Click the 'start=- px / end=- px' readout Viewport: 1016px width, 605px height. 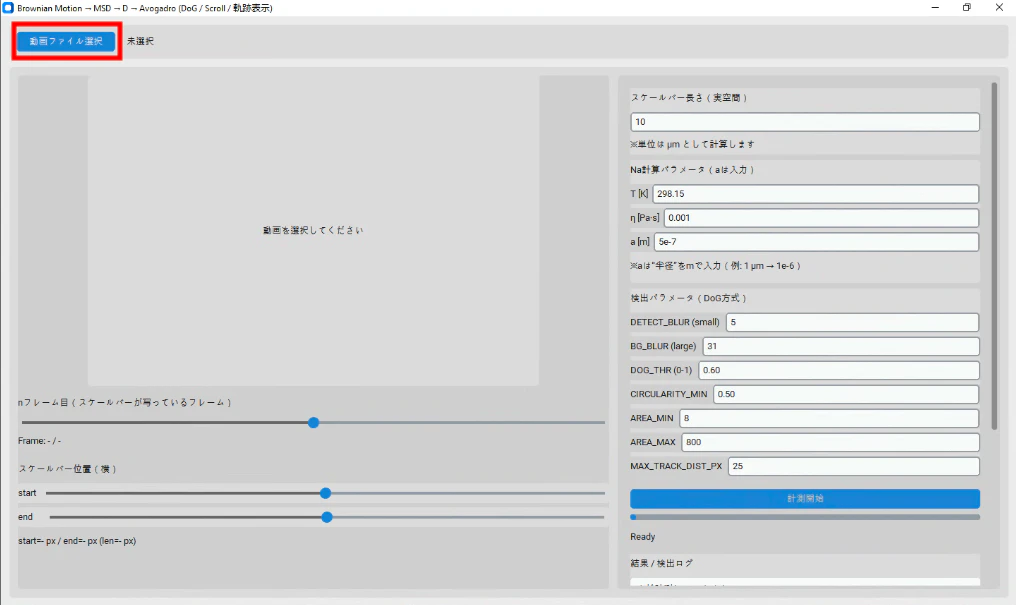click(77, 541)
